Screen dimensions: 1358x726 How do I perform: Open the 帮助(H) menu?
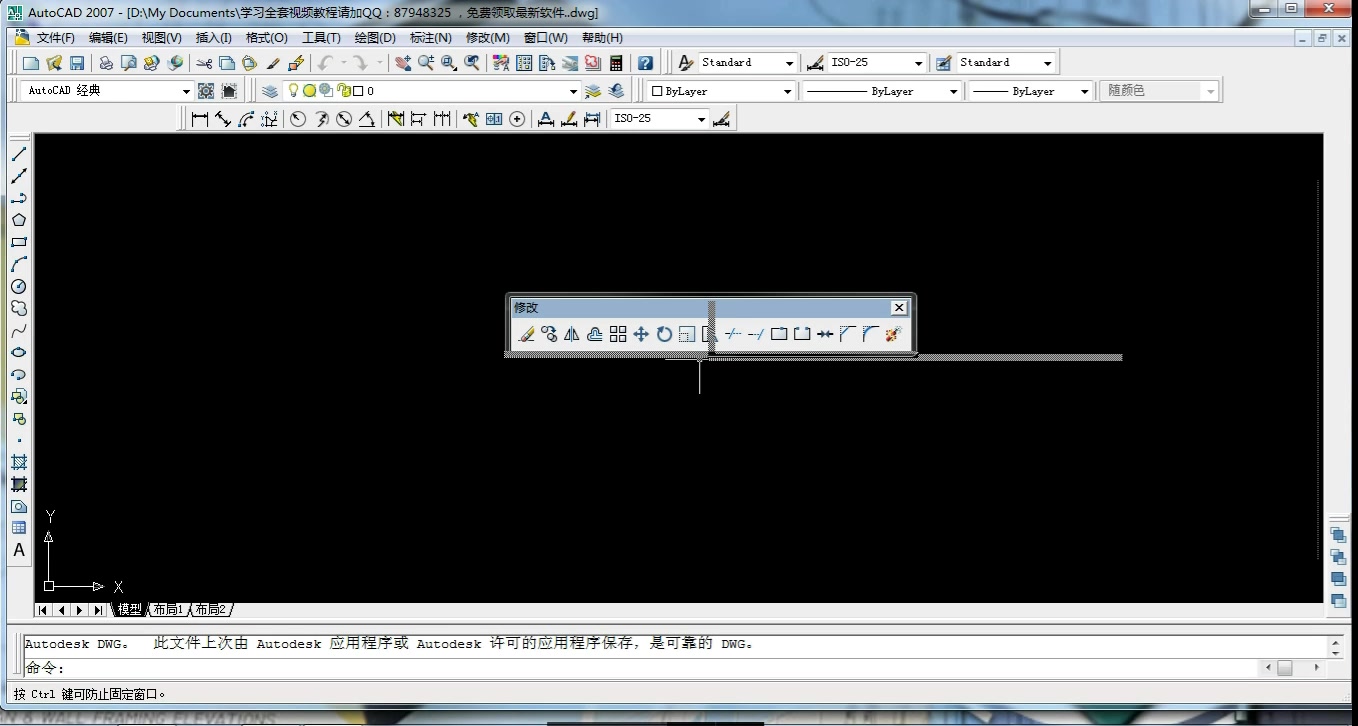(x=602, y=38)
